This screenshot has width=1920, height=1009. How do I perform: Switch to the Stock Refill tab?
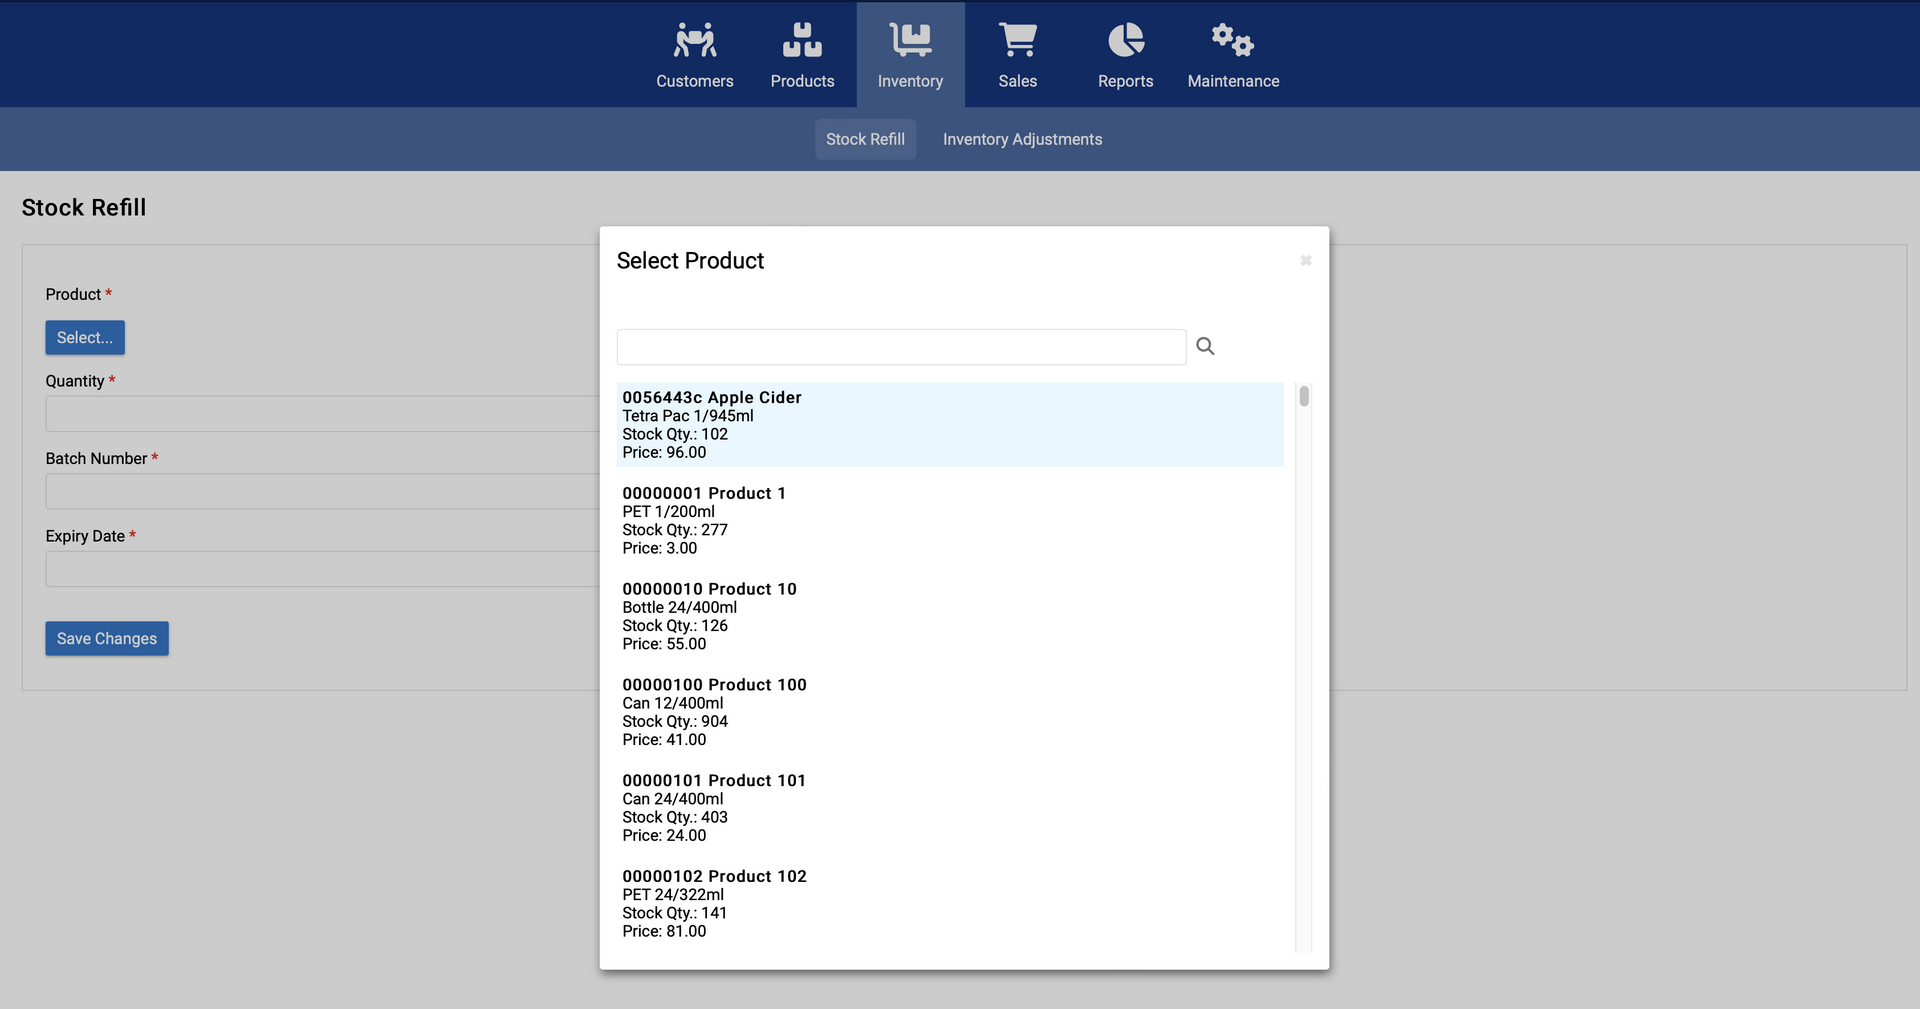(865, 139)
